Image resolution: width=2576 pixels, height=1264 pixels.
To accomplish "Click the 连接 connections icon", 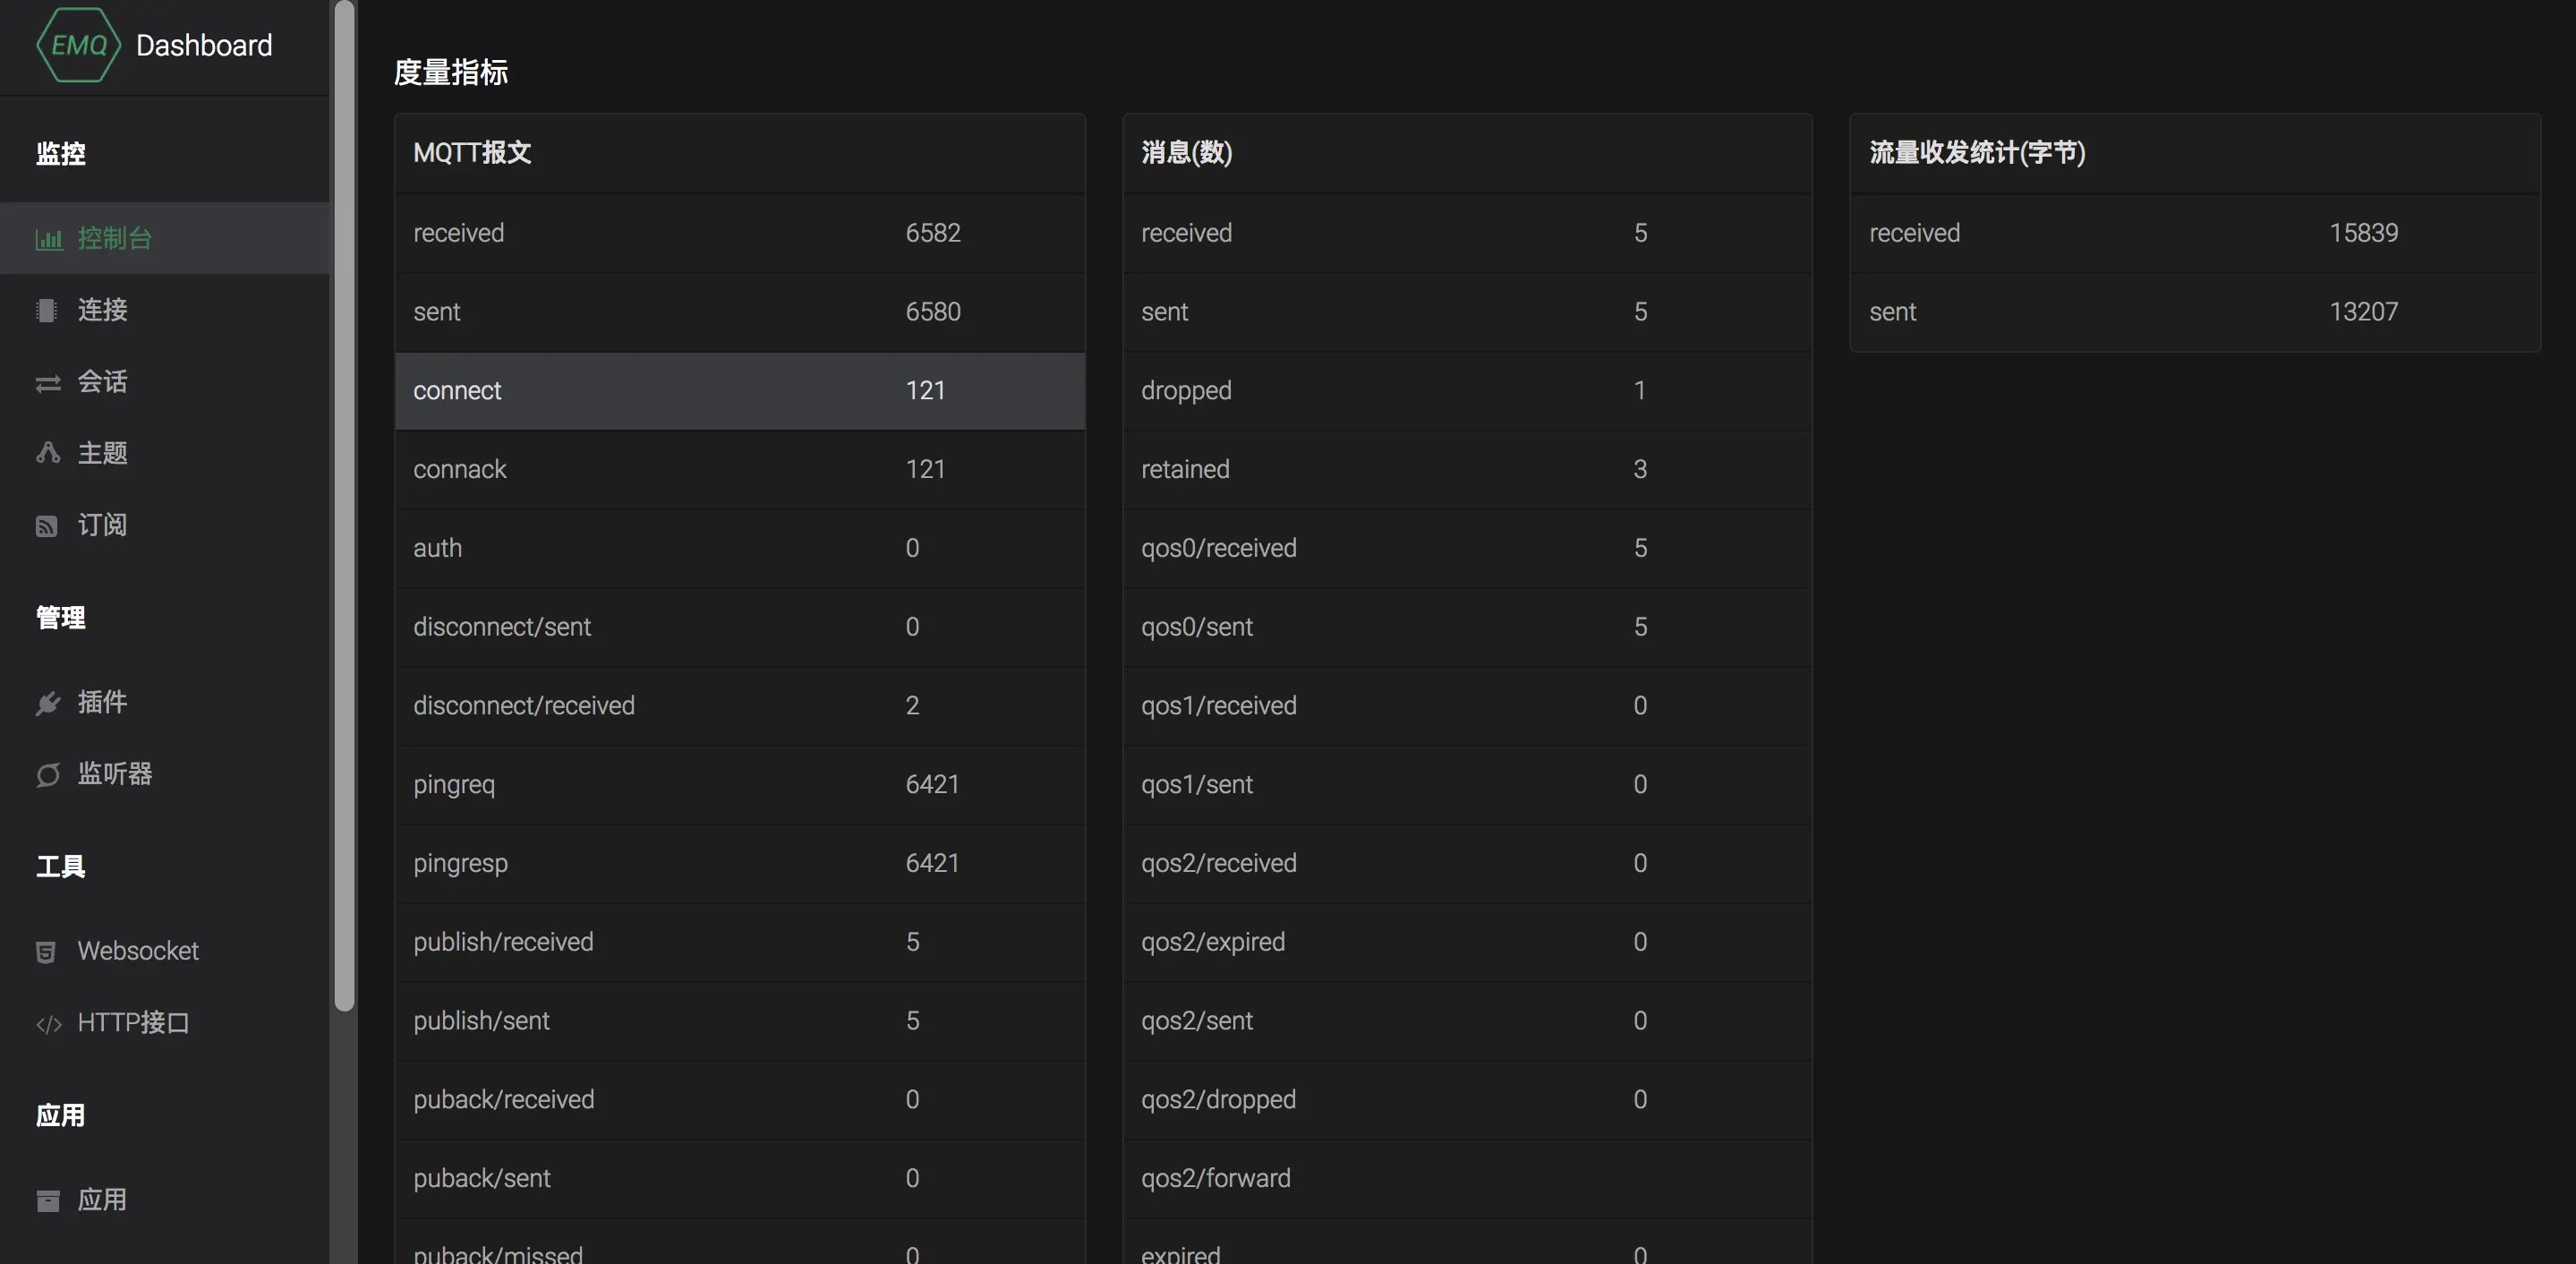I will [x=46, y=311].
